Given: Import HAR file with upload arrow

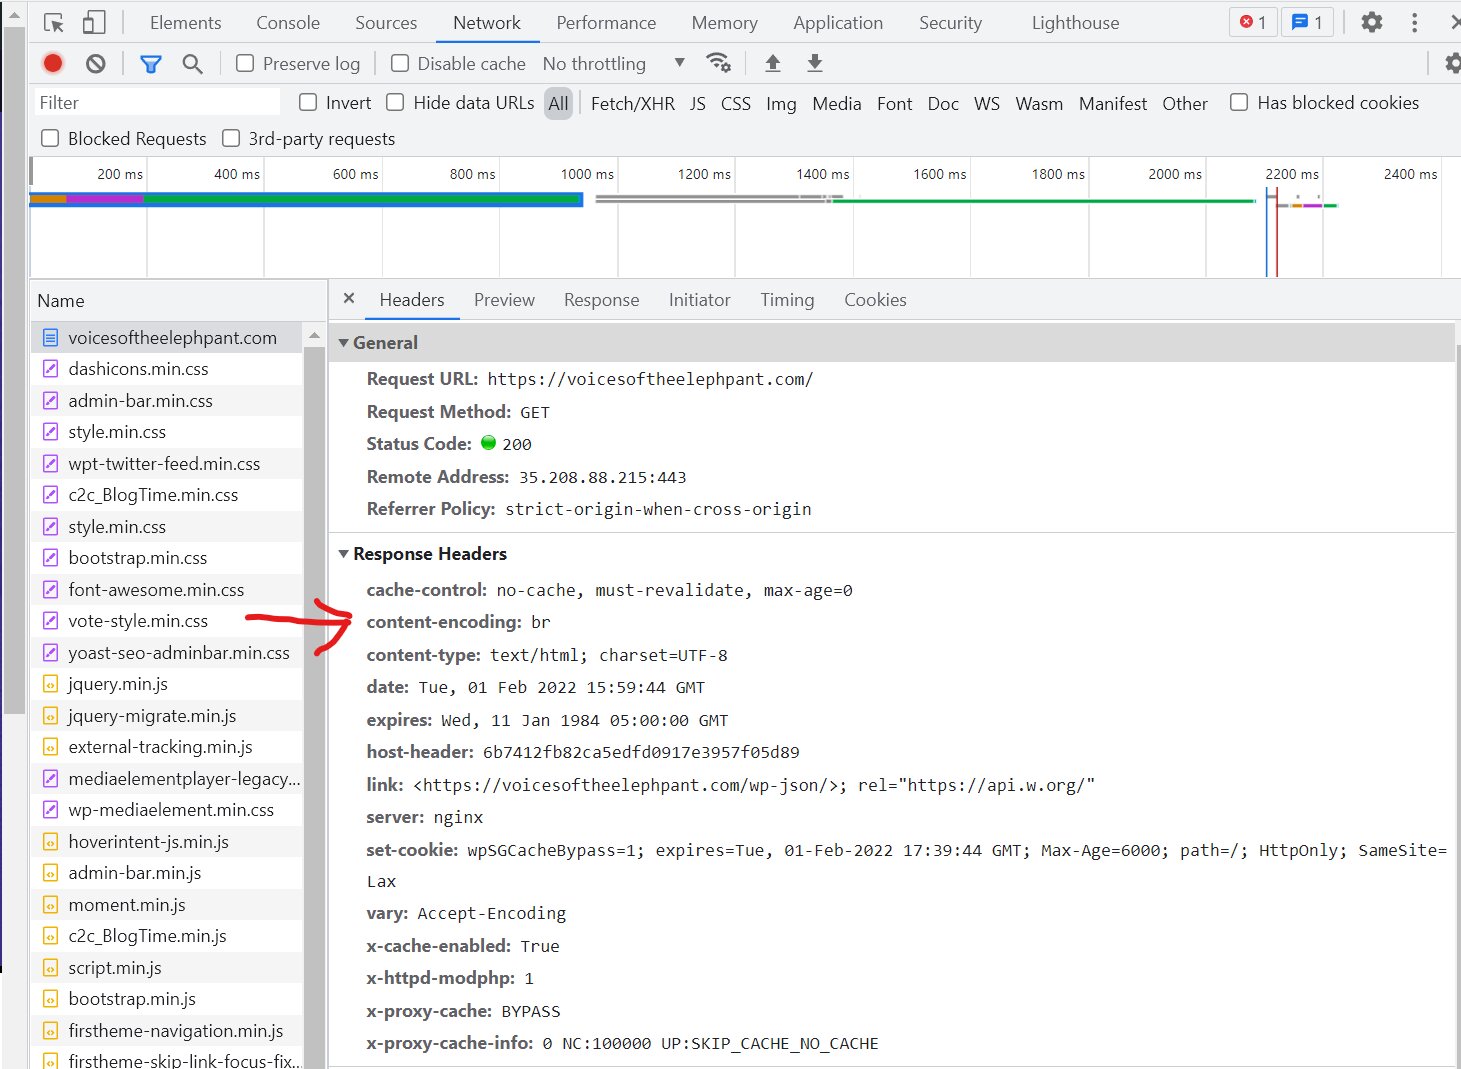Looking at the screenshot, I should point(773,63).
